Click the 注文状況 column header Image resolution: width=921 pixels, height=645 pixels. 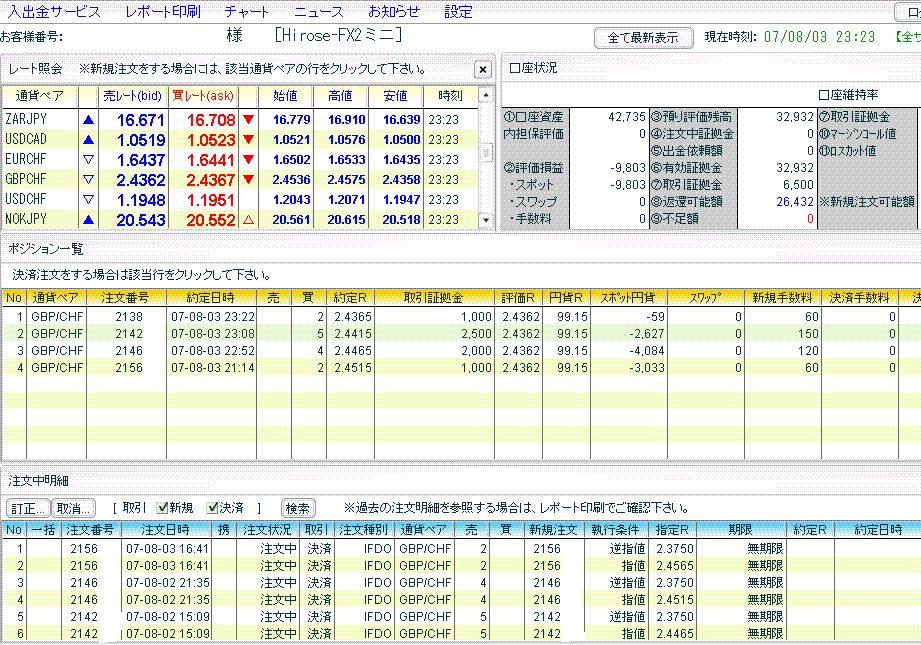click(268, 530)
